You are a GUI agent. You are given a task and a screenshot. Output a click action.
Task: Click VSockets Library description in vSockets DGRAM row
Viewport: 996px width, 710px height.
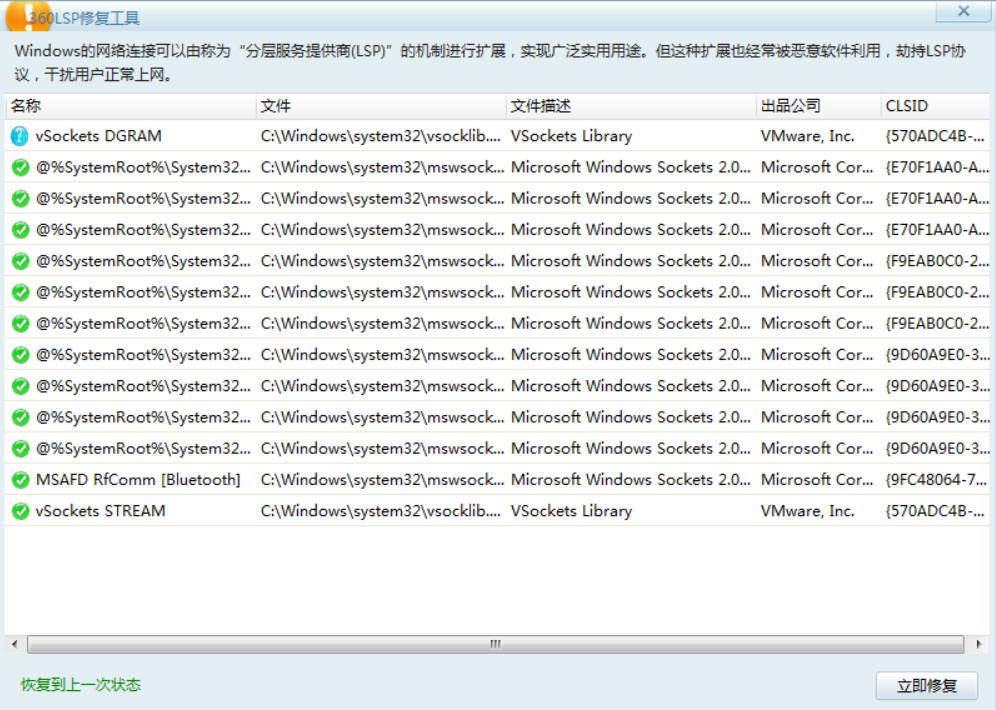[x=571, y=135]
